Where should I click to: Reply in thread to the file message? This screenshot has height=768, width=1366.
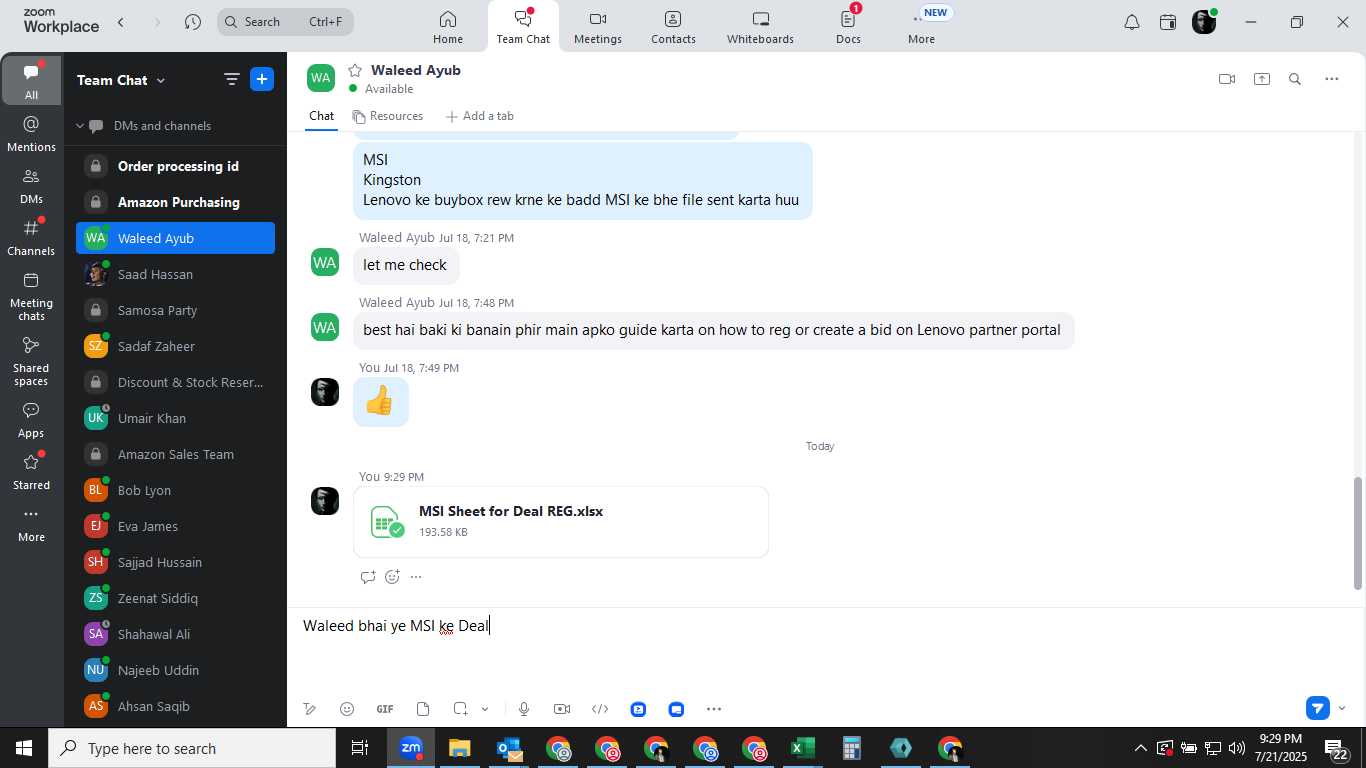(x=368, y=577)
